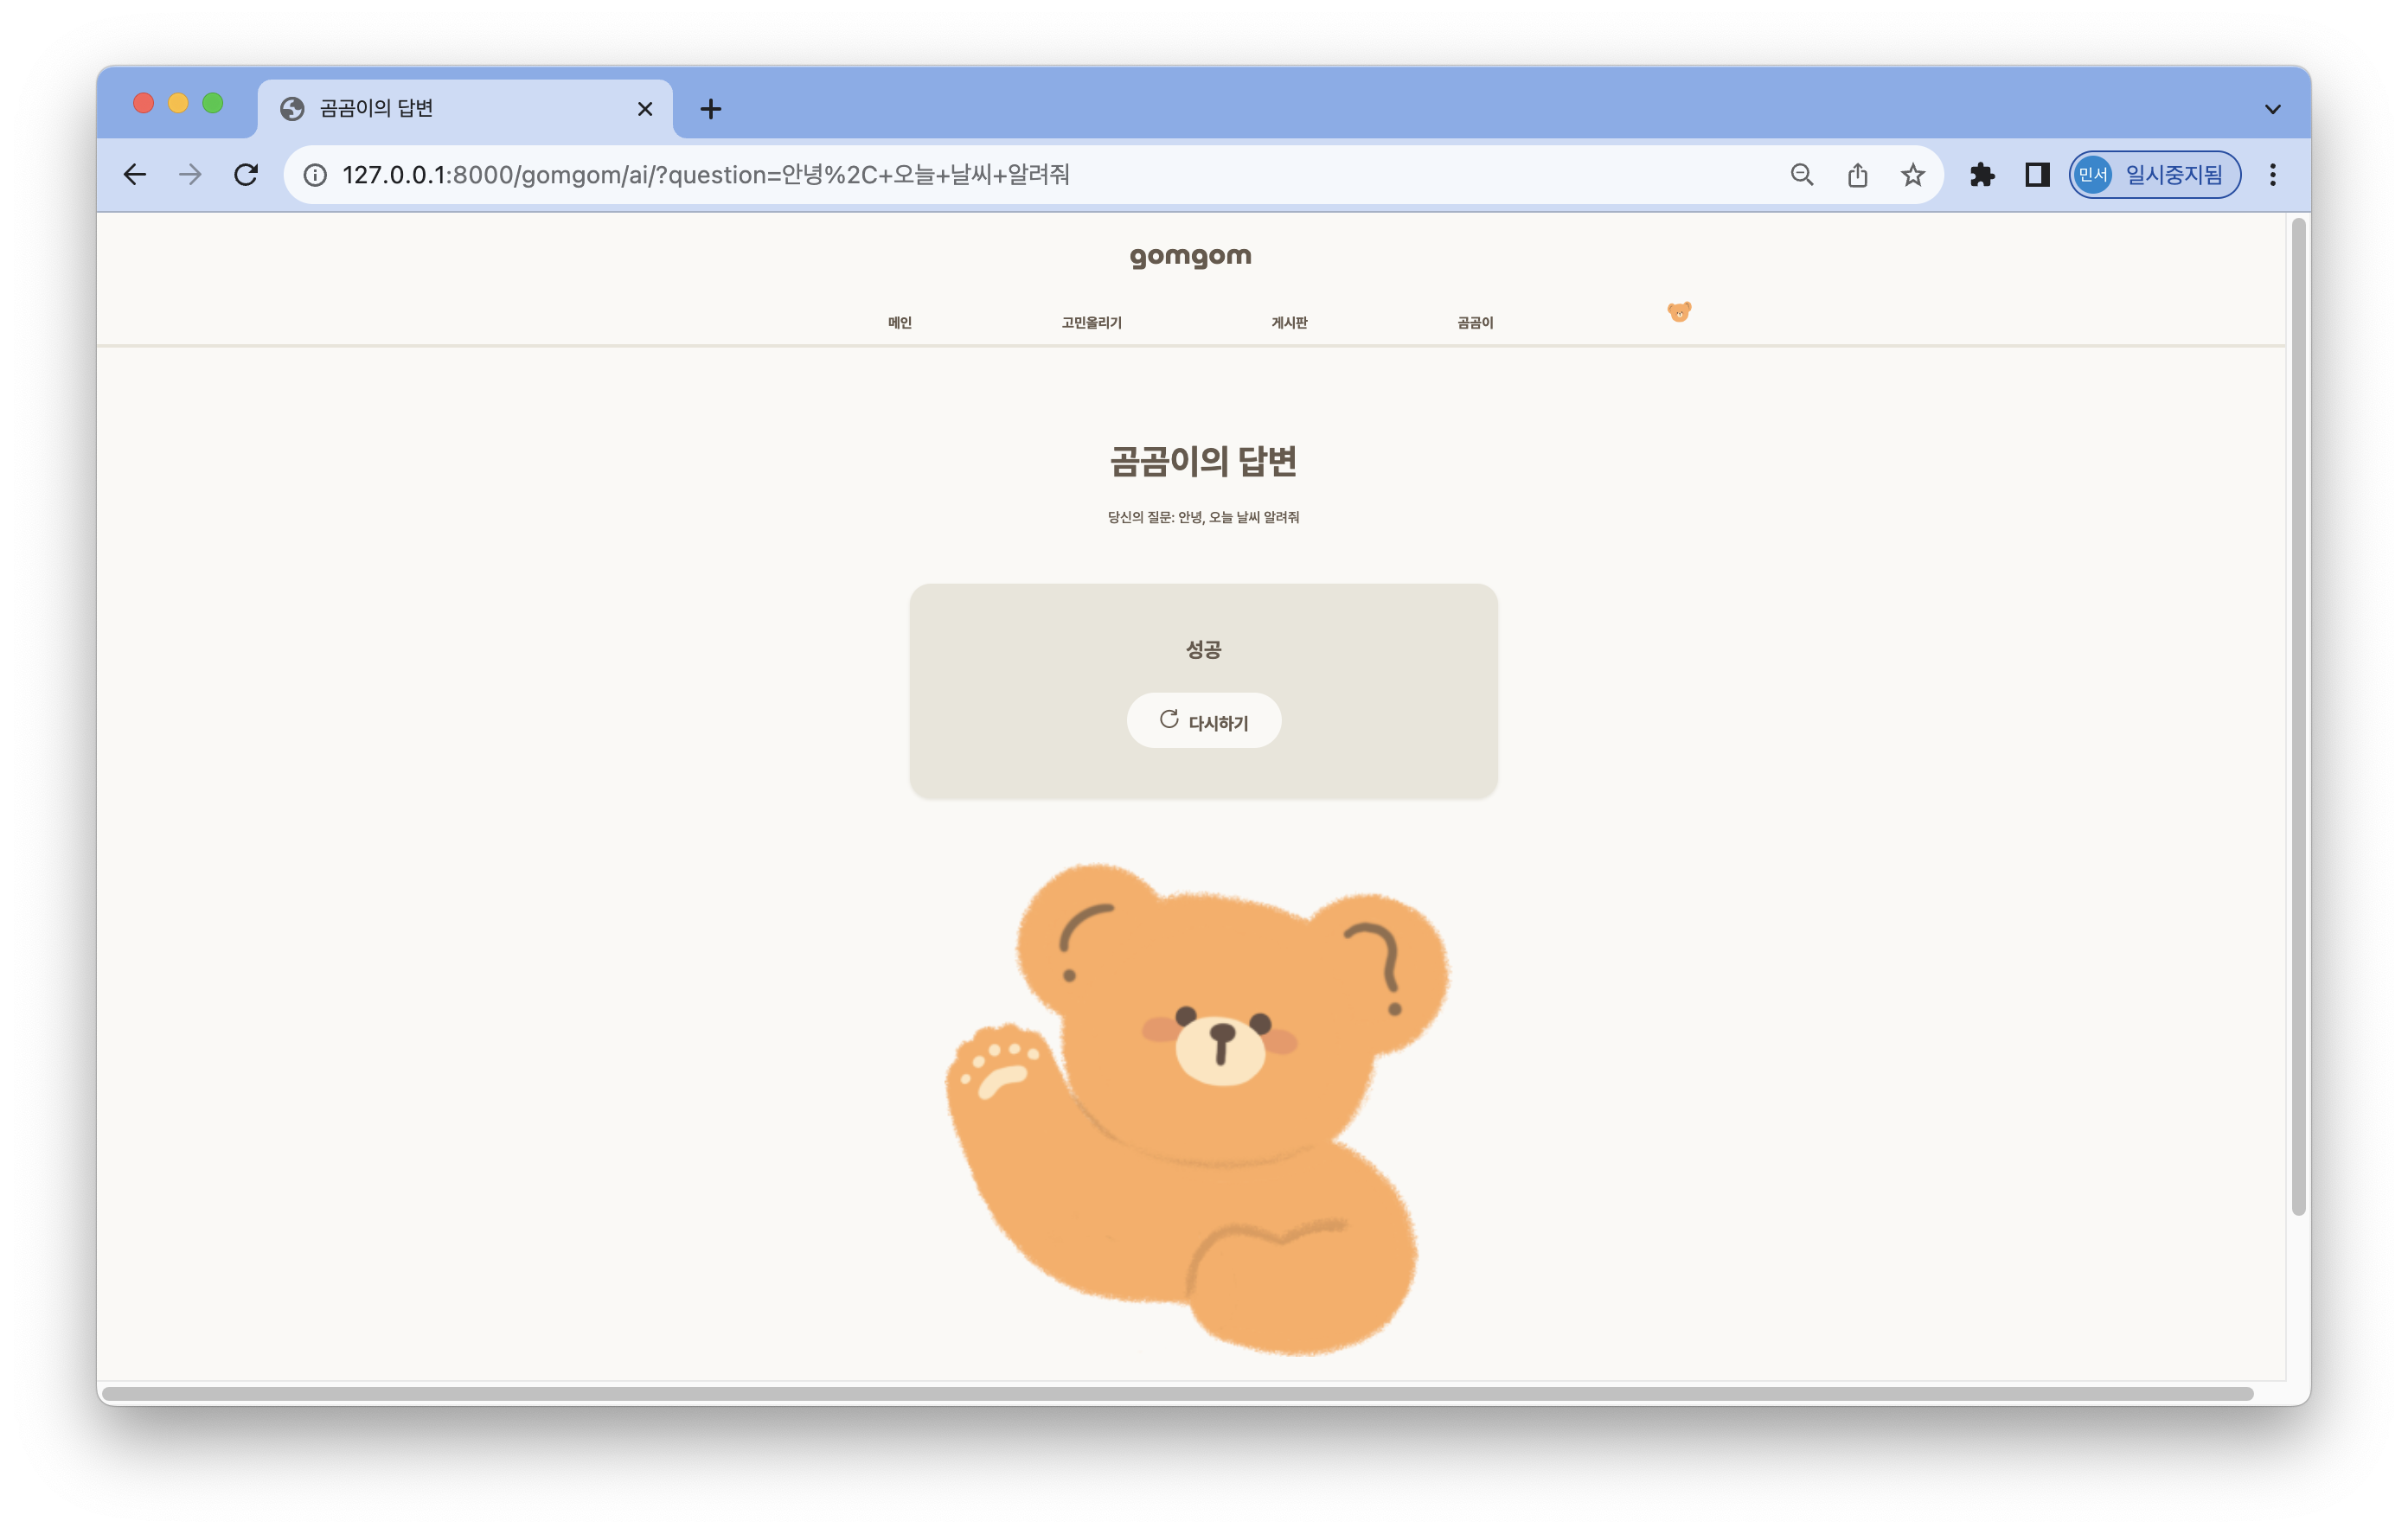The image size is (2408, 1534).
Task: Open the 게시판 menu item
Action: click(x=1288, y=322)
